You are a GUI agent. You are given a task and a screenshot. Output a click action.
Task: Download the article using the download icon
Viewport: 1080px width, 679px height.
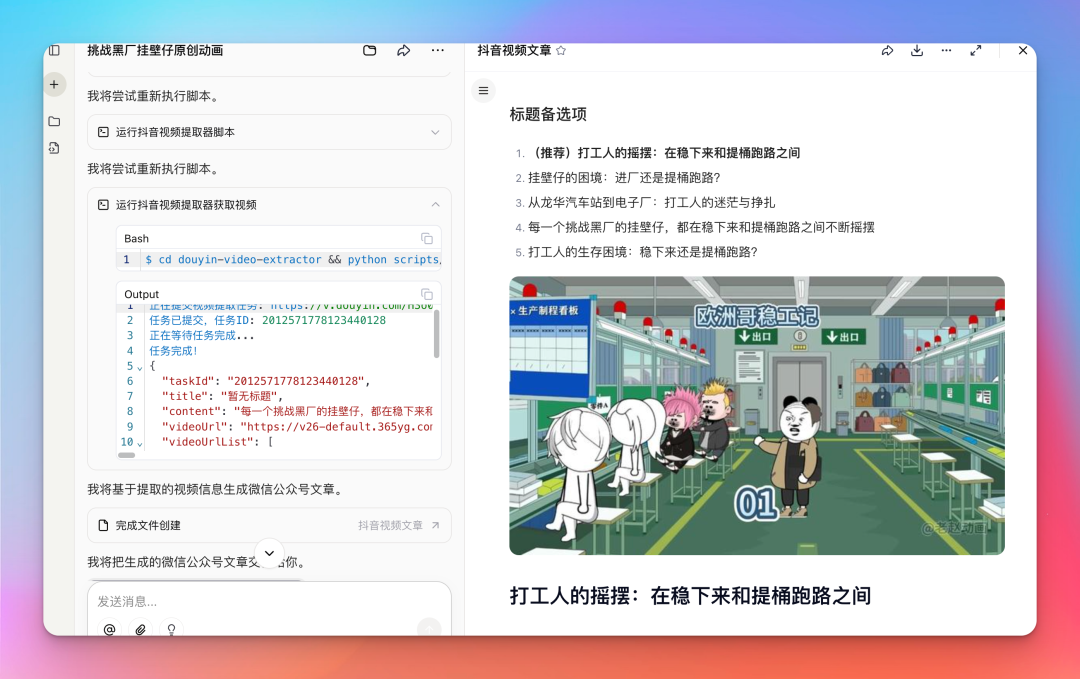(x=916, y=49)
